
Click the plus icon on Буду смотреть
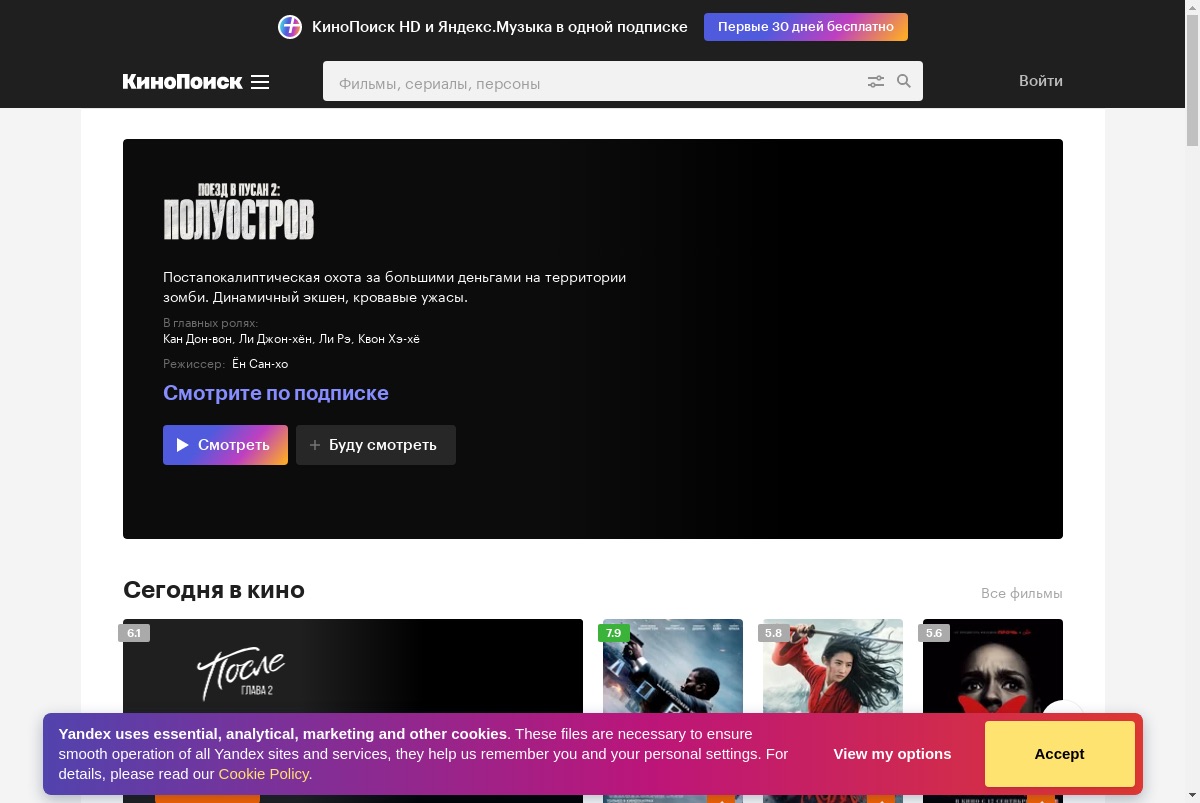coord(315,445)
